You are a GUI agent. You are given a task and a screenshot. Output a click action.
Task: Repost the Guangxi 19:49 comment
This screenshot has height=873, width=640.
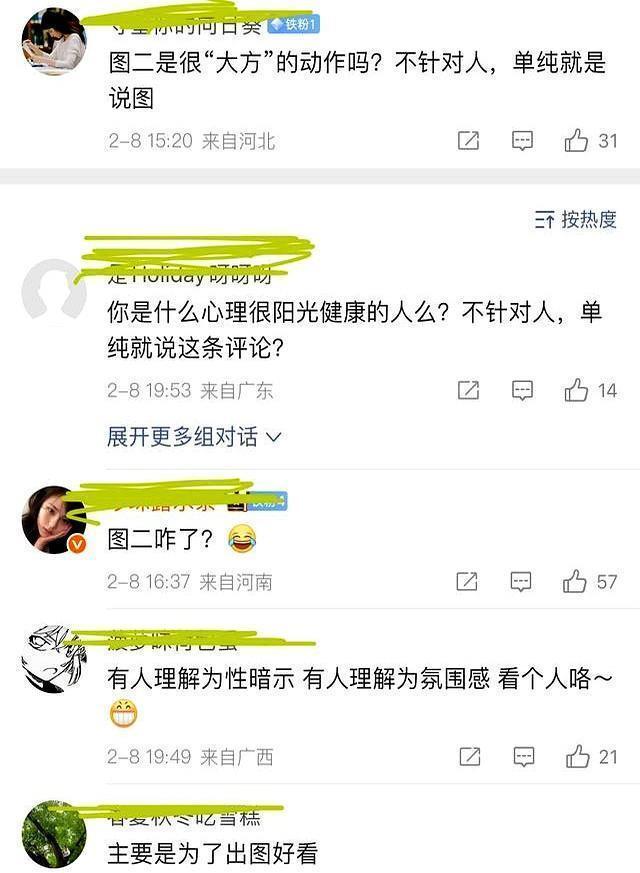point(470,756)
